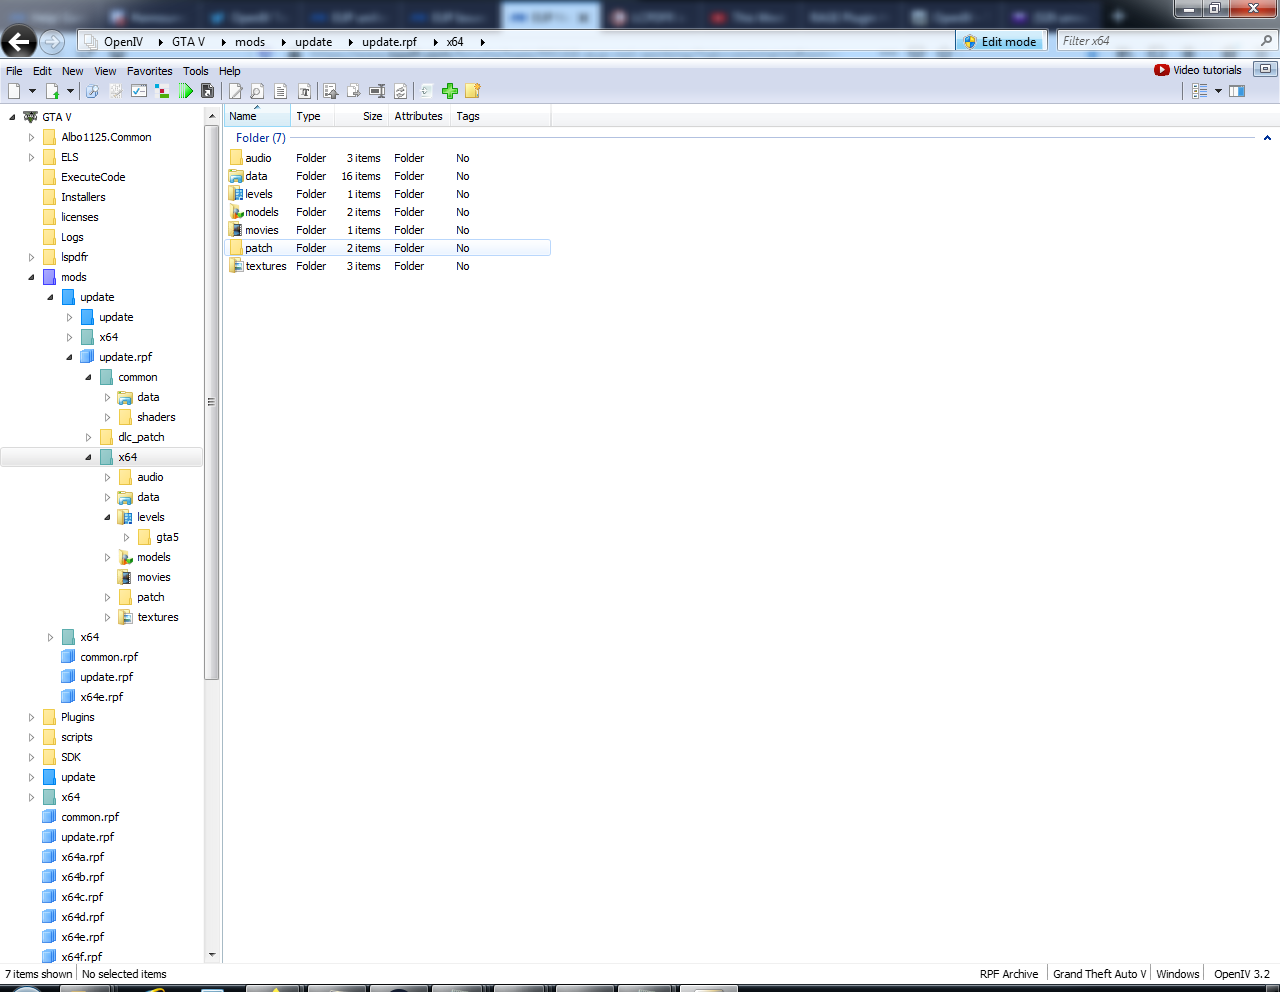
Task: Open the view mode dropdown arrow
Action: 1218,91
